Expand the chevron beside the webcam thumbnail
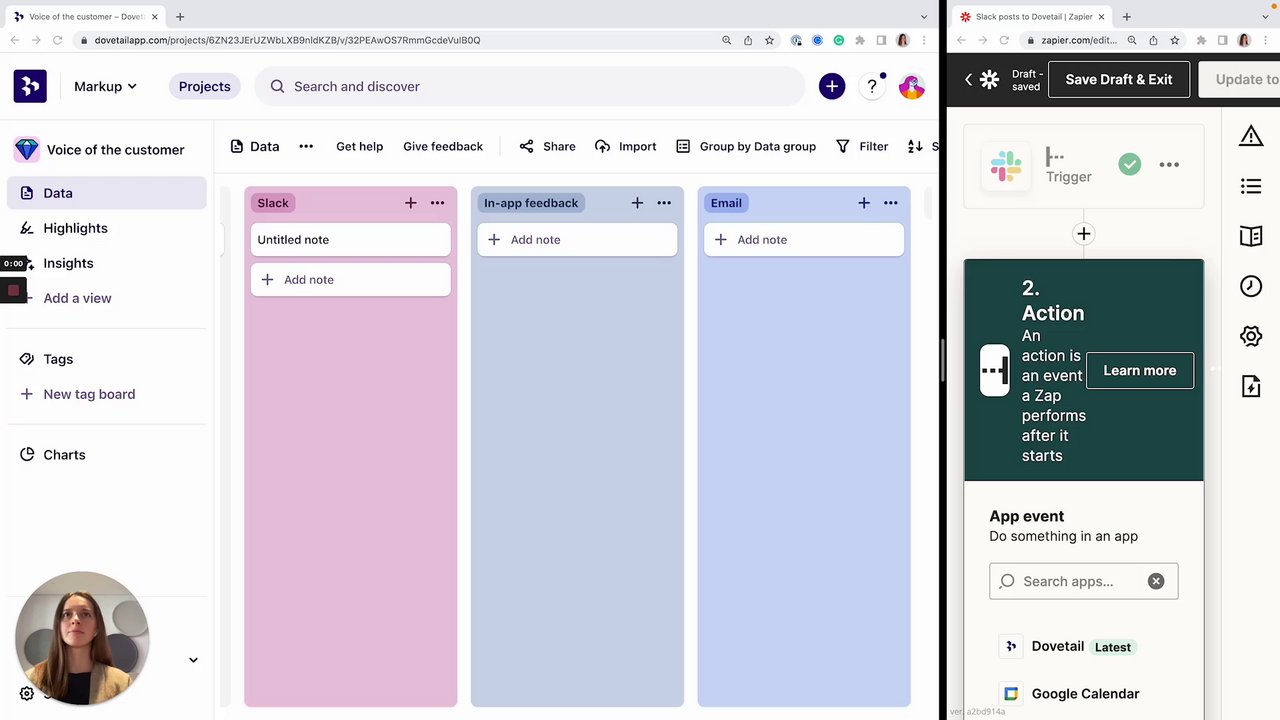The width and height of the screenshot is (1280, 720). pyautogui.click(x=193, y=660)
